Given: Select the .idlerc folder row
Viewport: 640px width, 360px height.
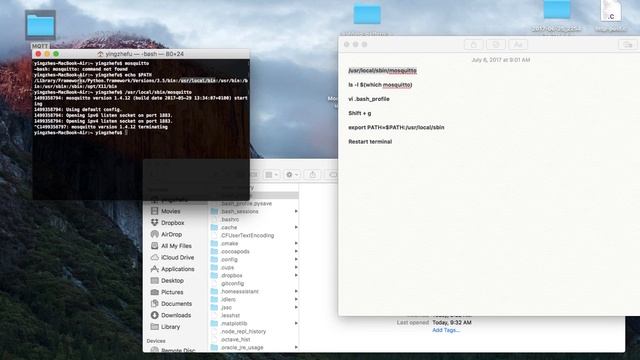Looking at the screenshot, I should pos(254,299).
